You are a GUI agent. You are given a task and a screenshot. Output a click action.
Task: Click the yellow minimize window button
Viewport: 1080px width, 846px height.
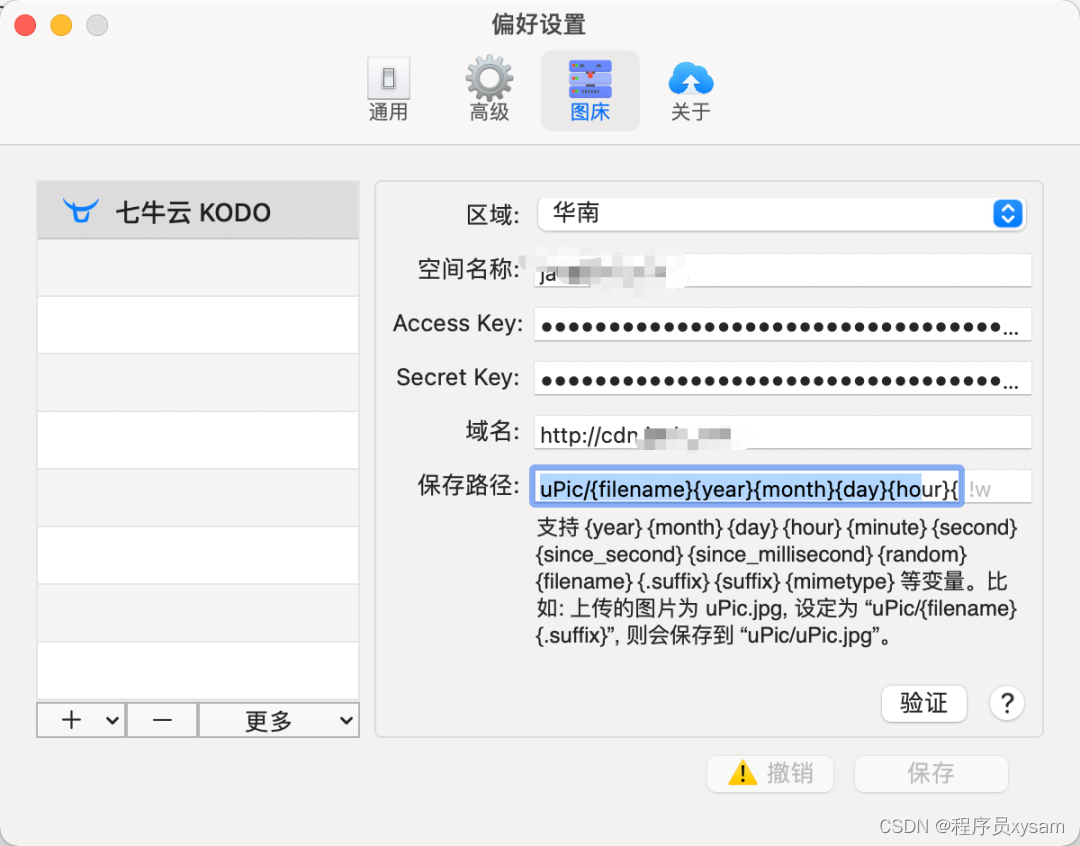(61, 25)
